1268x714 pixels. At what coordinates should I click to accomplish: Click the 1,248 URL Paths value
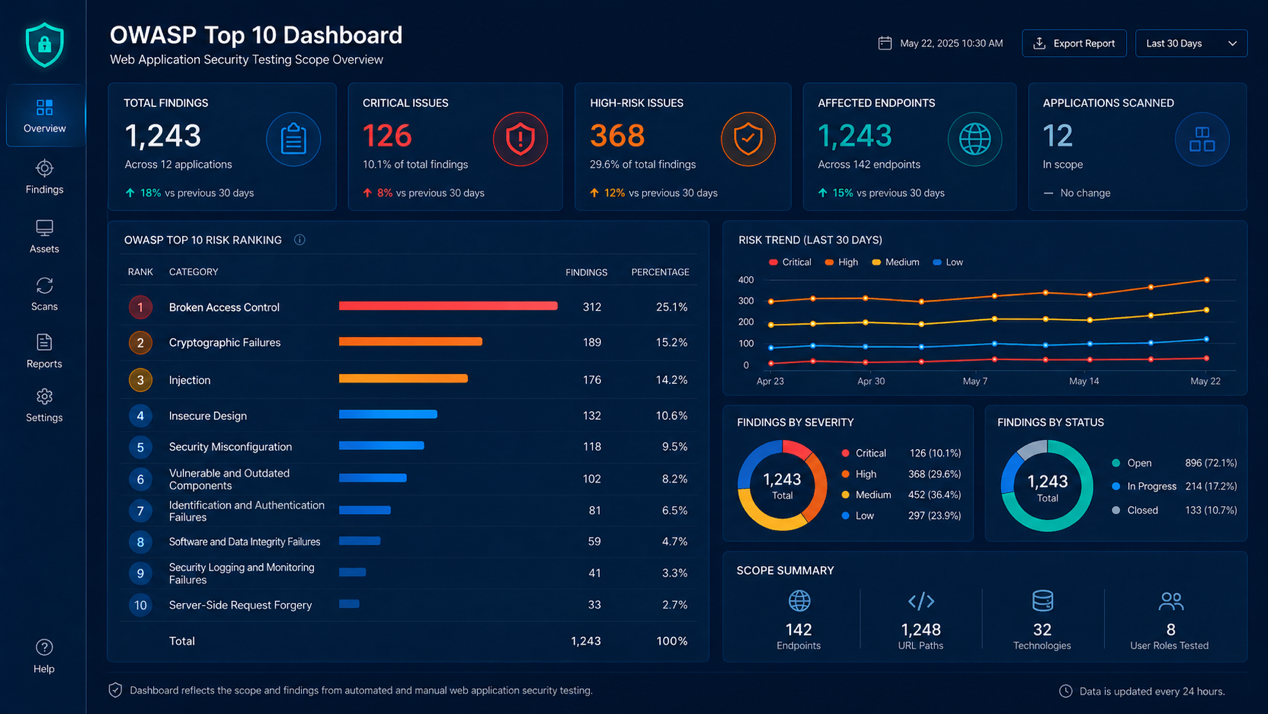[x=921, y=629]
